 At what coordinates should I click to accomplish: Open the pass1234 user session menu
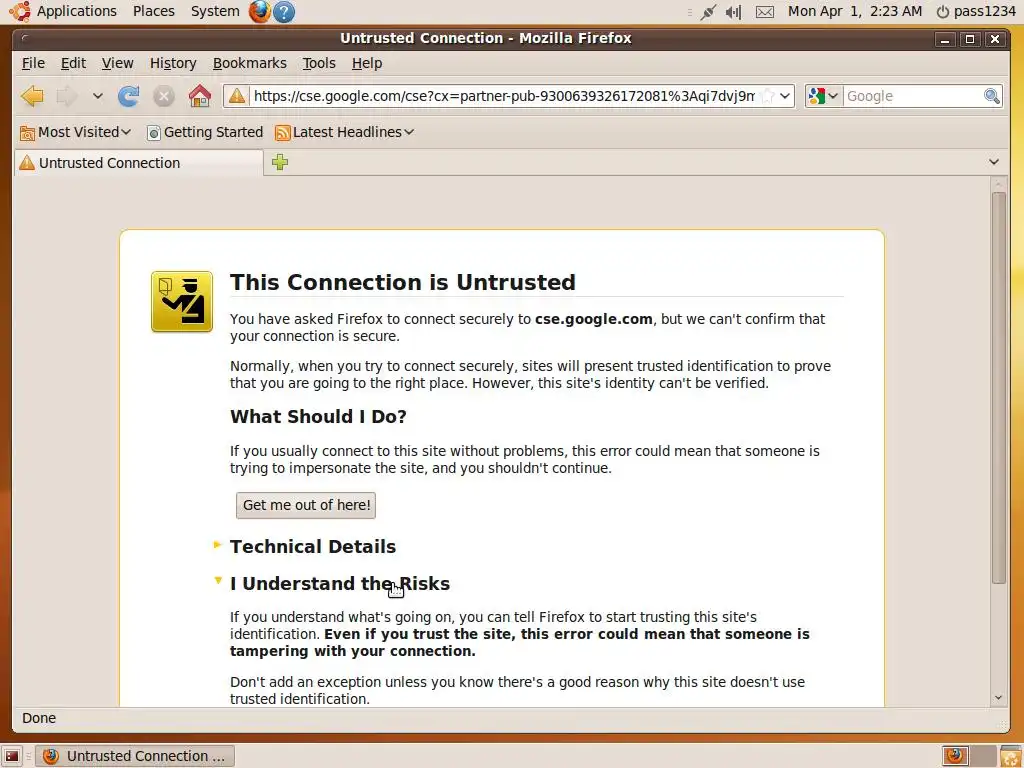976,12
